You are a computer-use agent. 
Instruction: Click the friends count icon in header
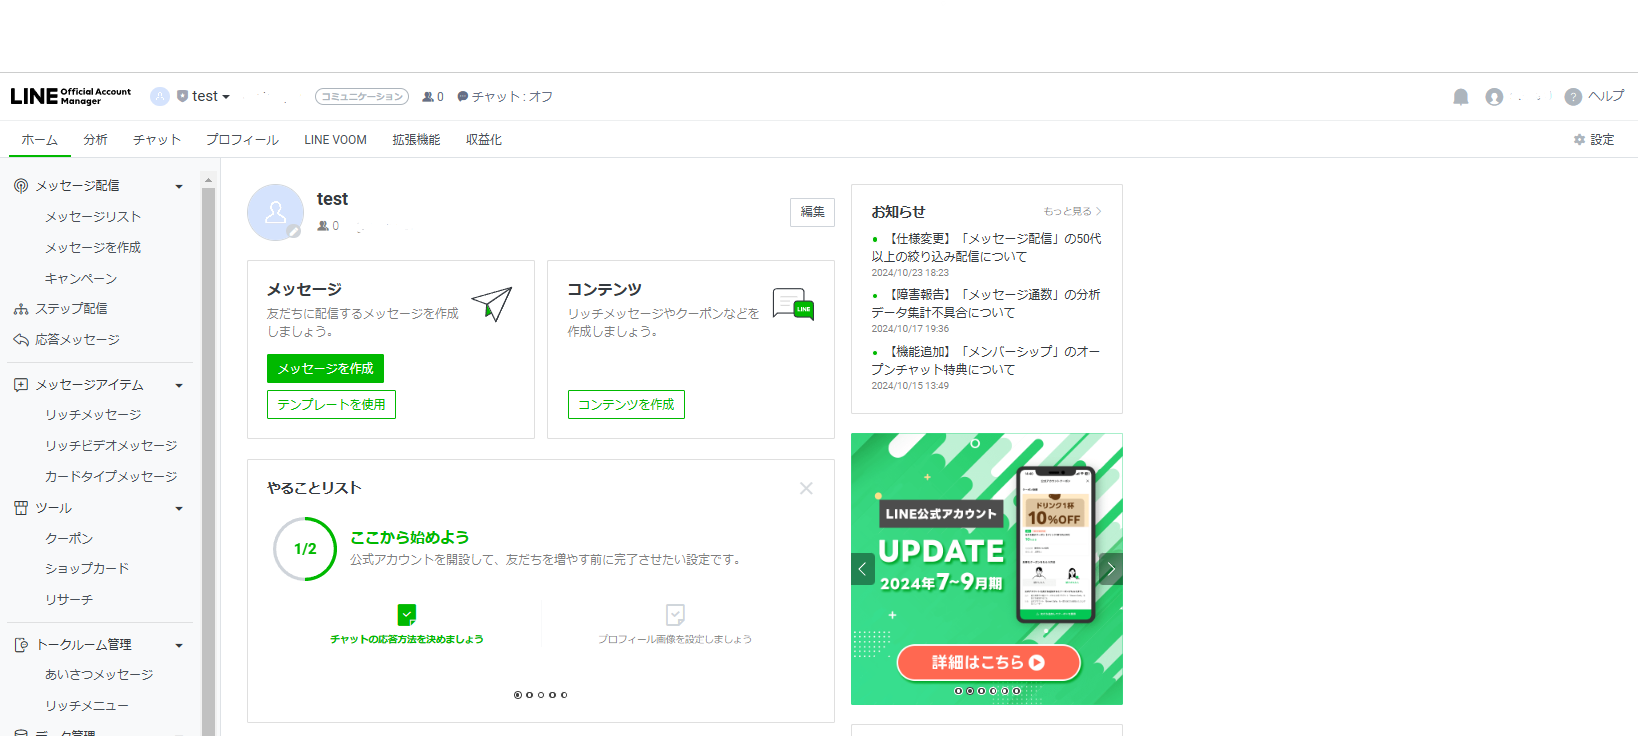(x=428, y=97)
